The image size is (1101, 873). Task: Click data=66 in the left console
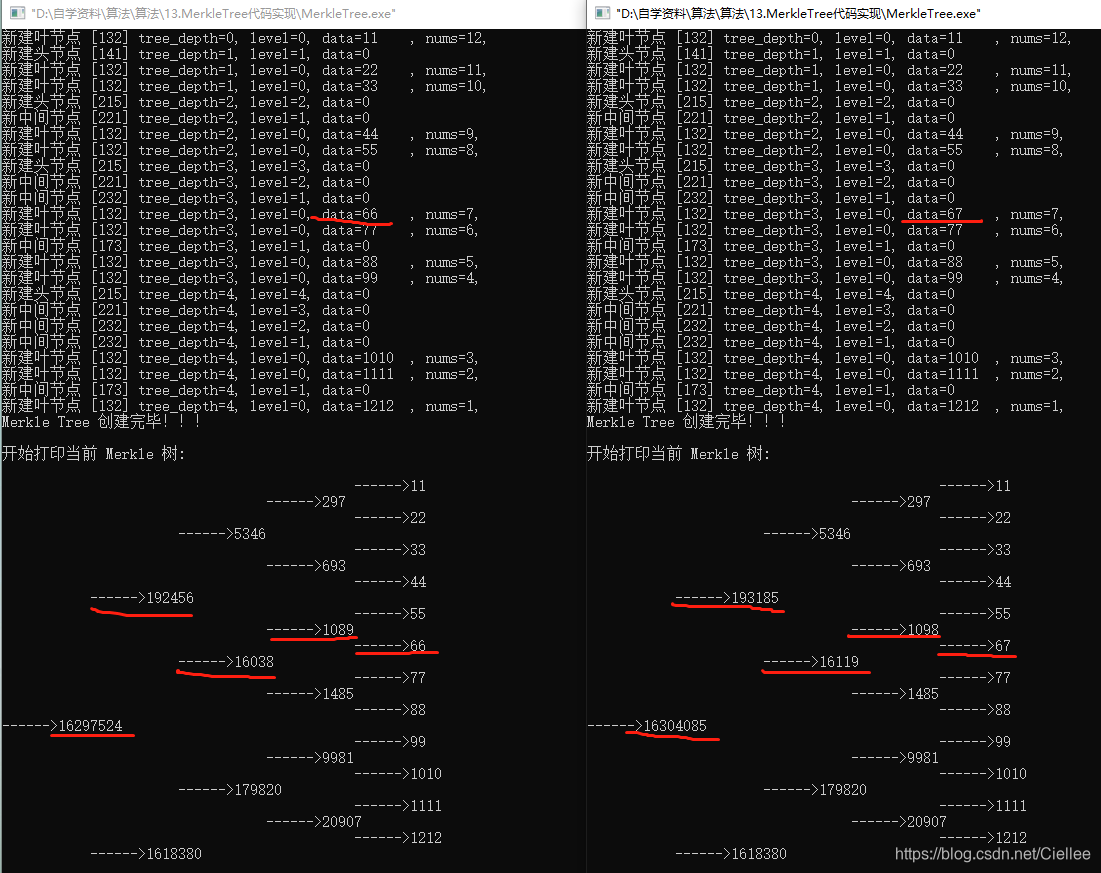pyautogui.click(x=350, y=214)
